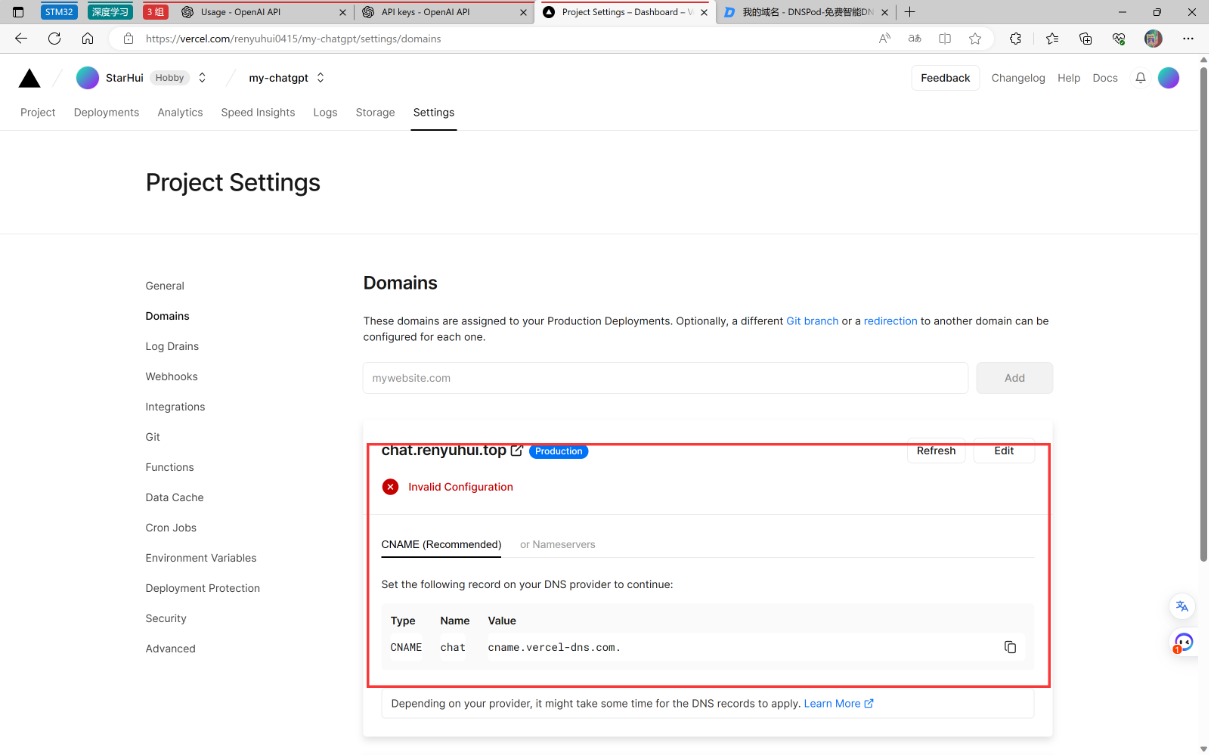Open the Changelog link

(1018, 78)
